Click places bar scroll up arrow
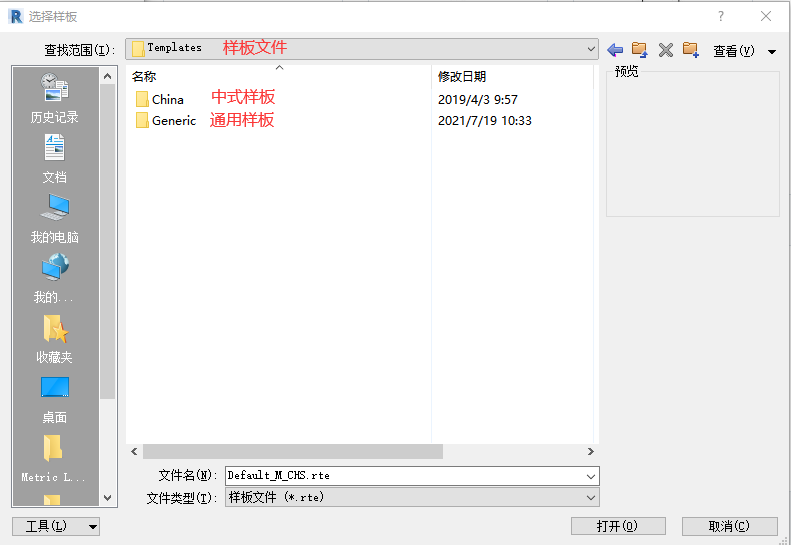Viewport: 791px width, 545px height. (107, 76)
